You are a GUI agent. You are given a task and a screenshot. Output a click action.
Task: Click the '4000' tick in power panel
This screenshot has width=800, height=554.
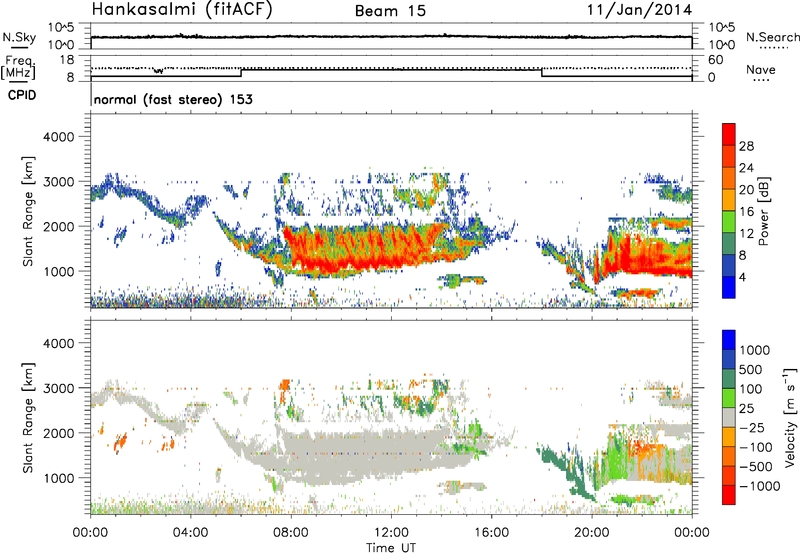tap(58, 137)
